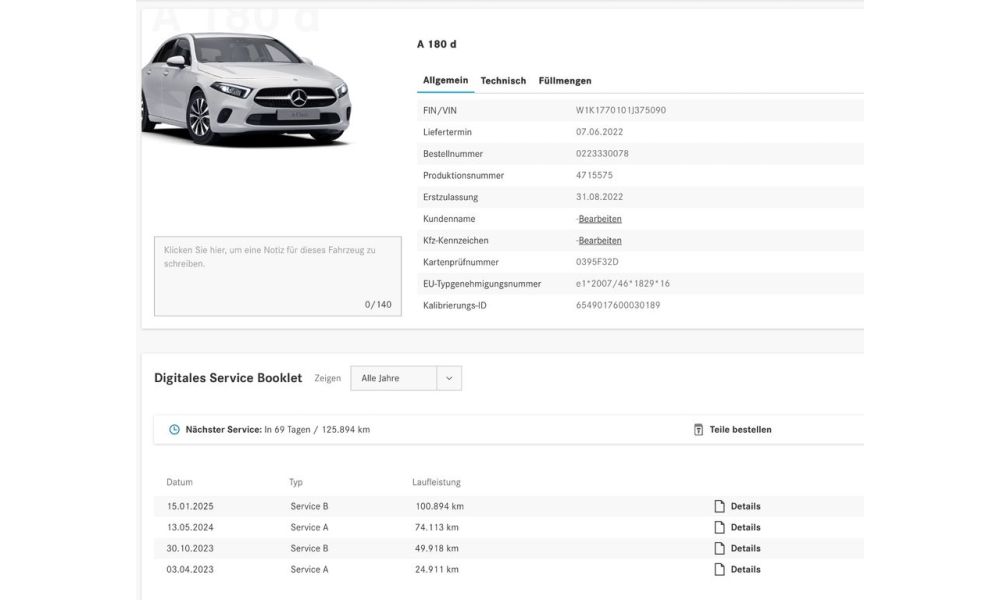Open document icon for 13.05.2024 Service A
1000x600 pixels.
pos(719,527)
